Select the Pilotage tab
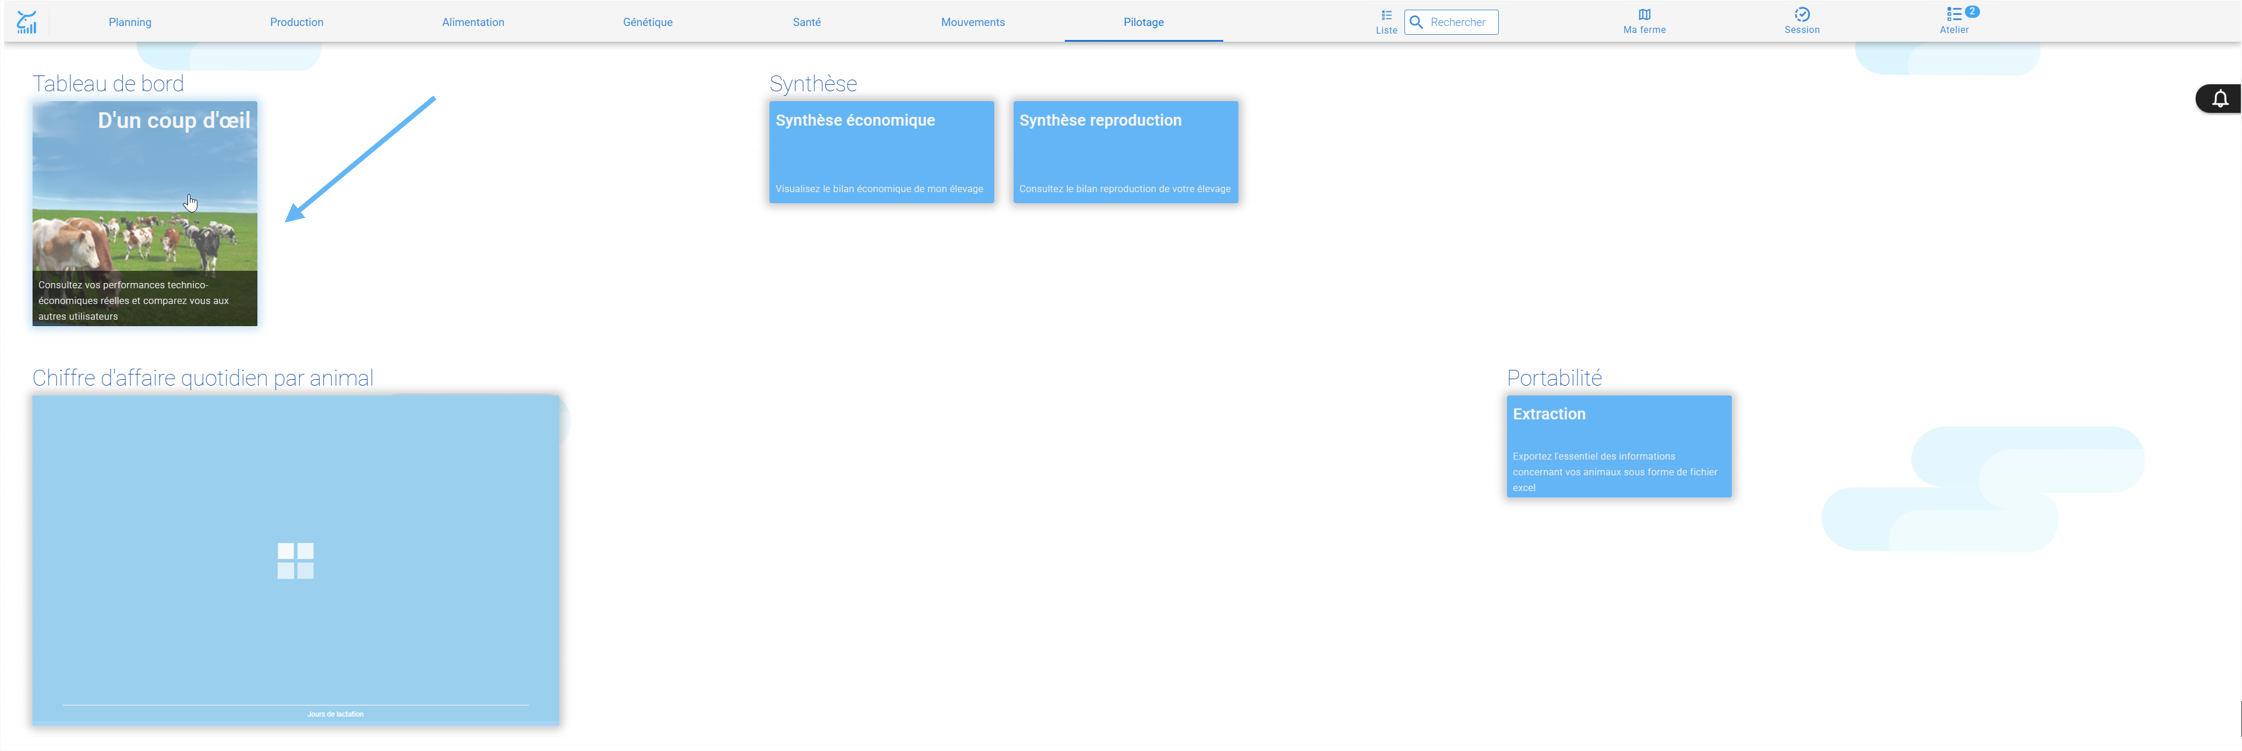The image size is (2242, 751). pos(1144,22)
